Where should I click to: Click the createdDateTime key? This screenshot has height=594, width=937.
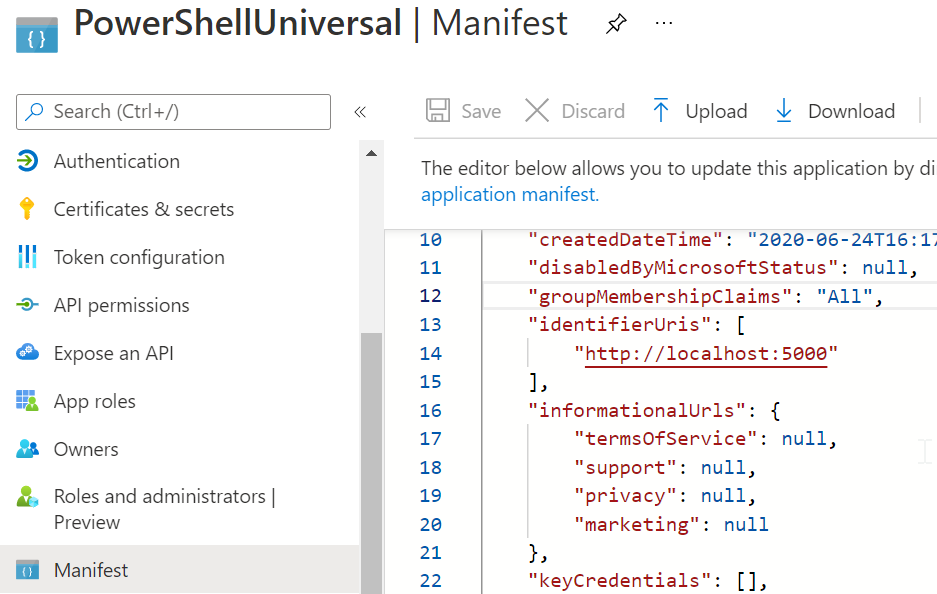point(625,240)
